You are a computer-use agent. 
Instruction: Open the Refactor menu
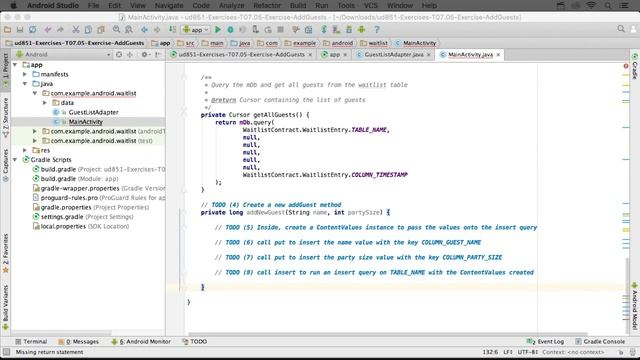(267, 5)
